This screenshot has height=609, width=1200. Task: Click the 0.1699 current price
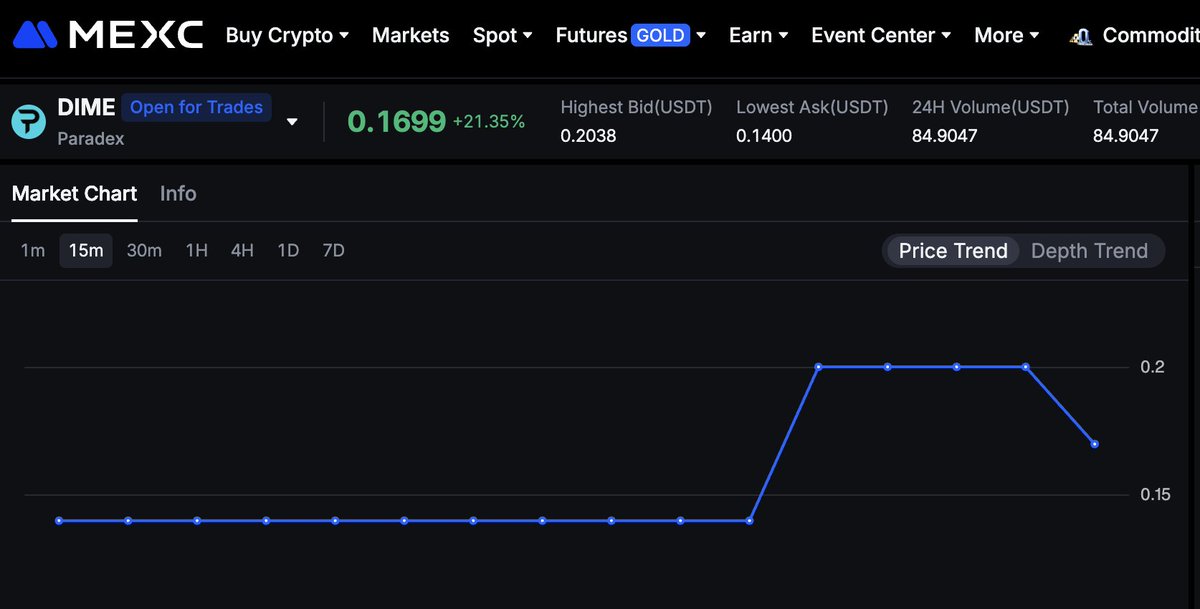point(396,122)
